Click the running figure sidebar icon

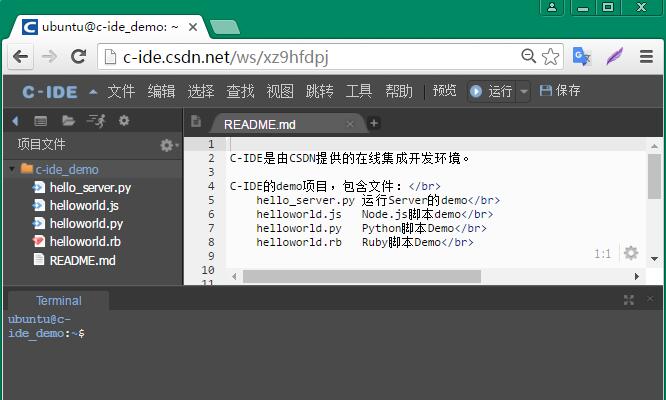tap(96, 121)
